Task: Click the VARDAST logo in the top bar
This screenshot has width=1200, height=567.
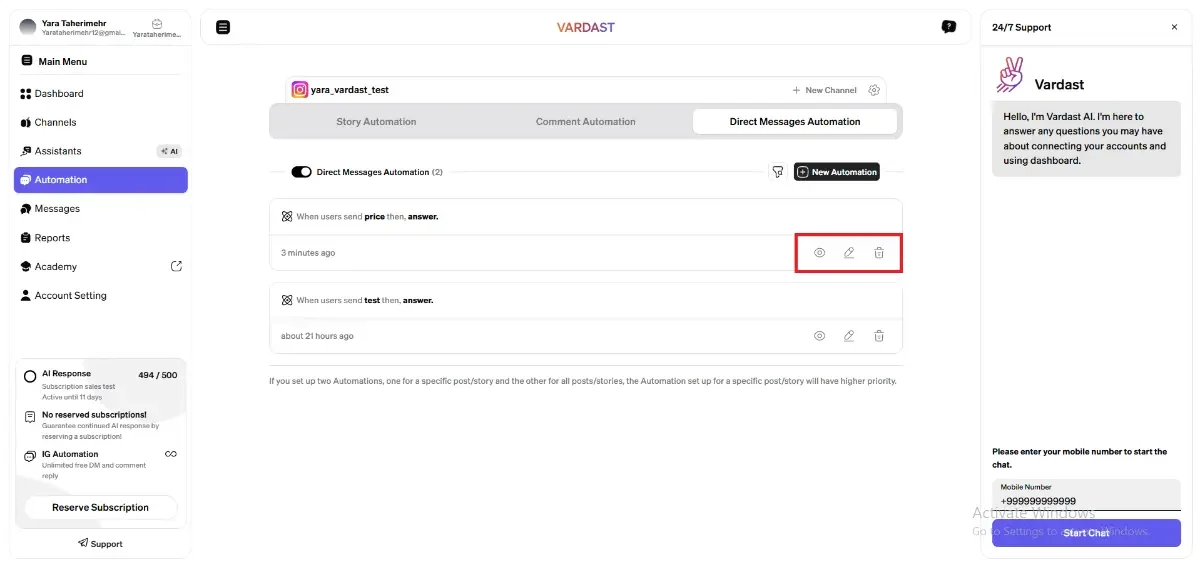Action: (x=586, y=27)
